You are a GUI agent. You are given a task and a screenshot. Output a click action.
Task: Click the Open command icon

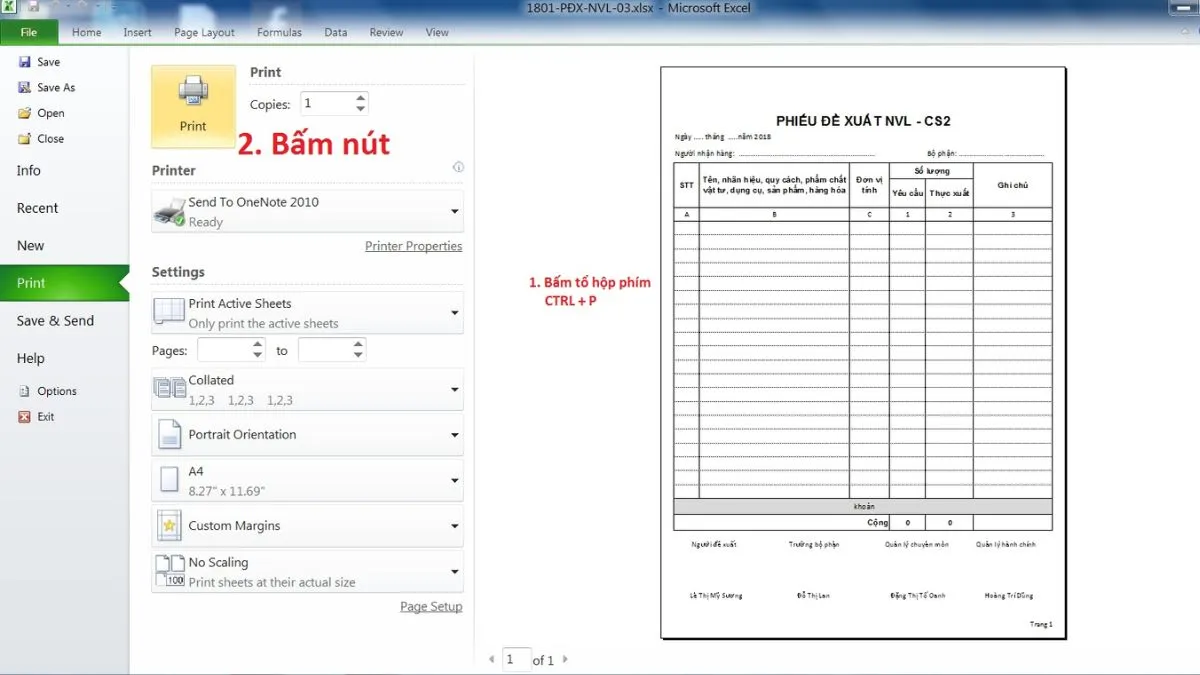click(25, 112)
